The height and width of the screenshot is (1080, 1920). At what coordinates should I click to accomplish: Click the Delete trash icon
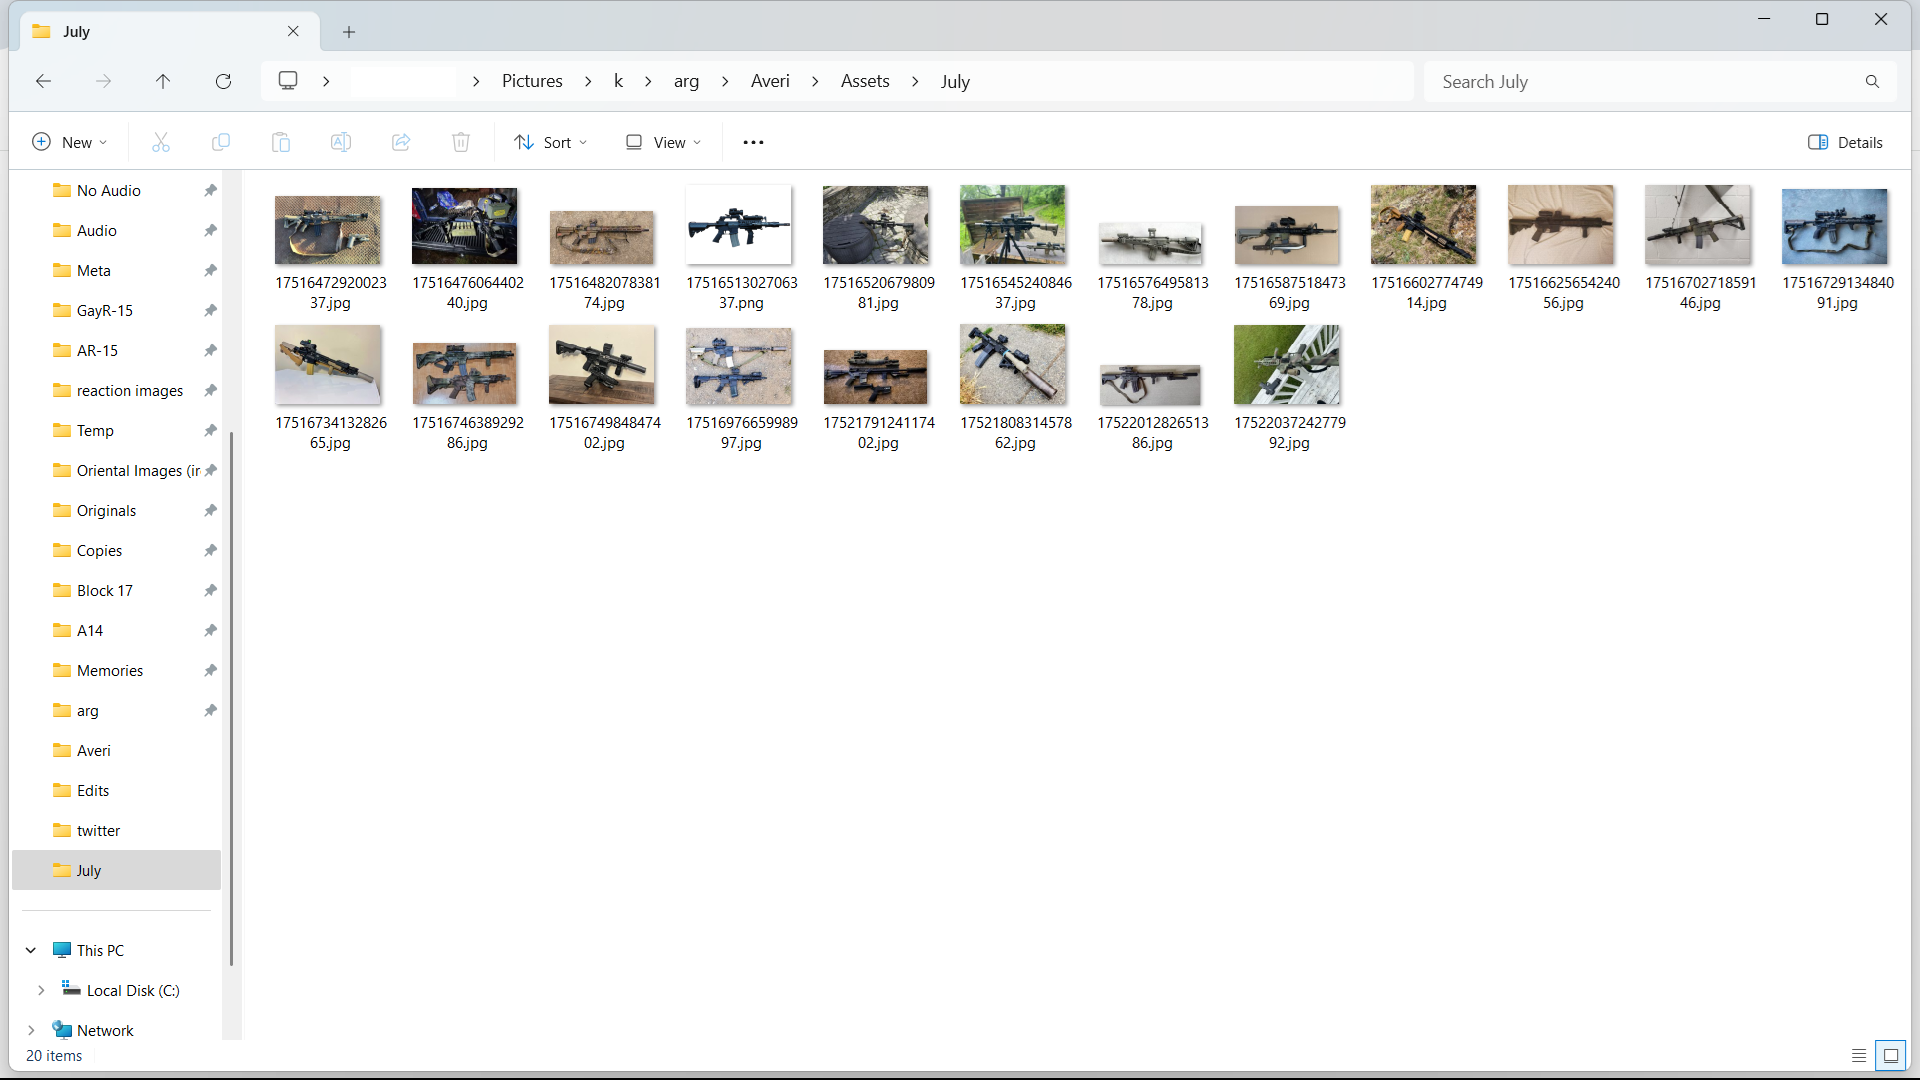(461, 142)
